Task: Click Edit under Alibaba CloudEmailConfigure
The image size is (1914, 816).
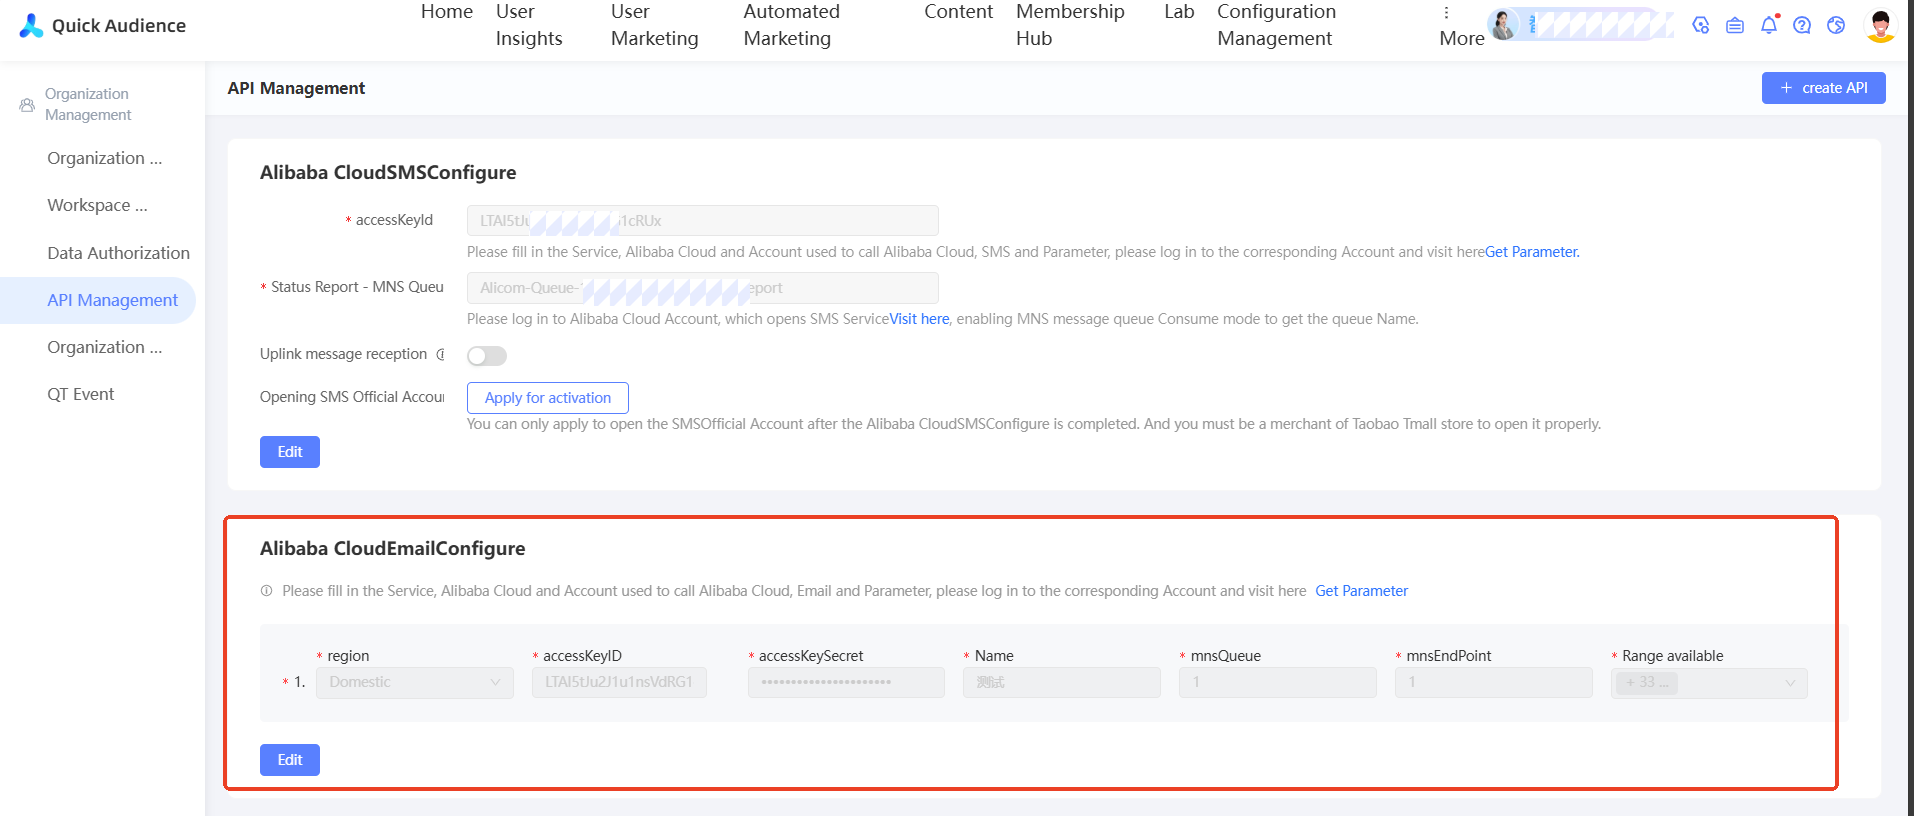Action: pyautogui.click(x=290, y=760)
